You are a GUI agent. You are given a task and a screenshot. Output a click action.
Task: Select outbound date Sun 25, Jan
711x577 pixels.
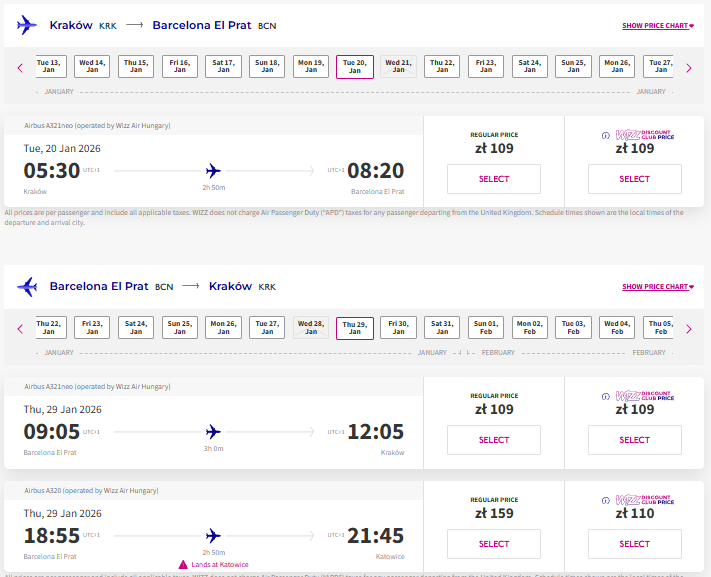click(x=573, y=66)
